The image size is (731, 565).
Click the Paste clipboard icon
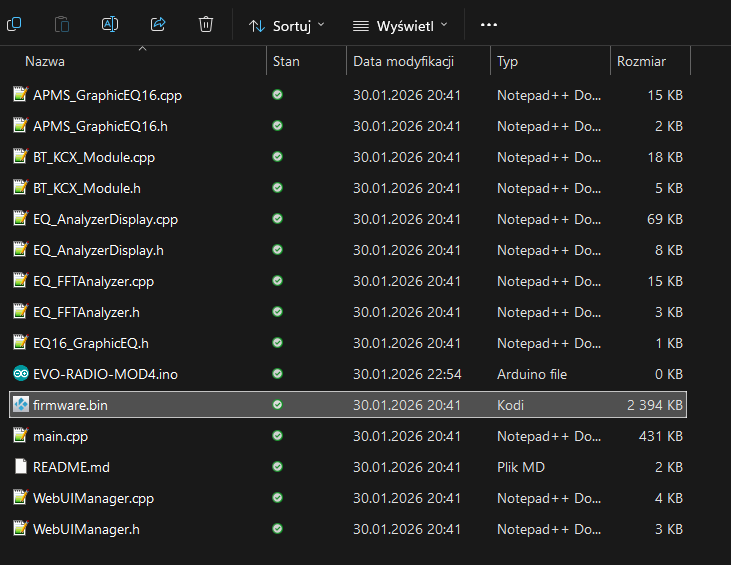coord(62,23)
